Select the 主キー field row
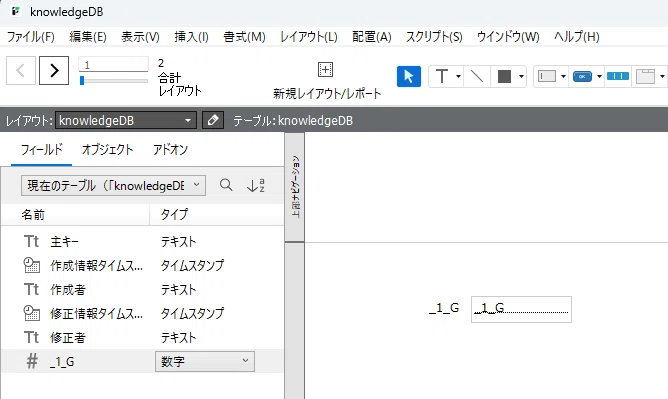The width and height of the screenshot is (668, 399). [x=142, y=242]
